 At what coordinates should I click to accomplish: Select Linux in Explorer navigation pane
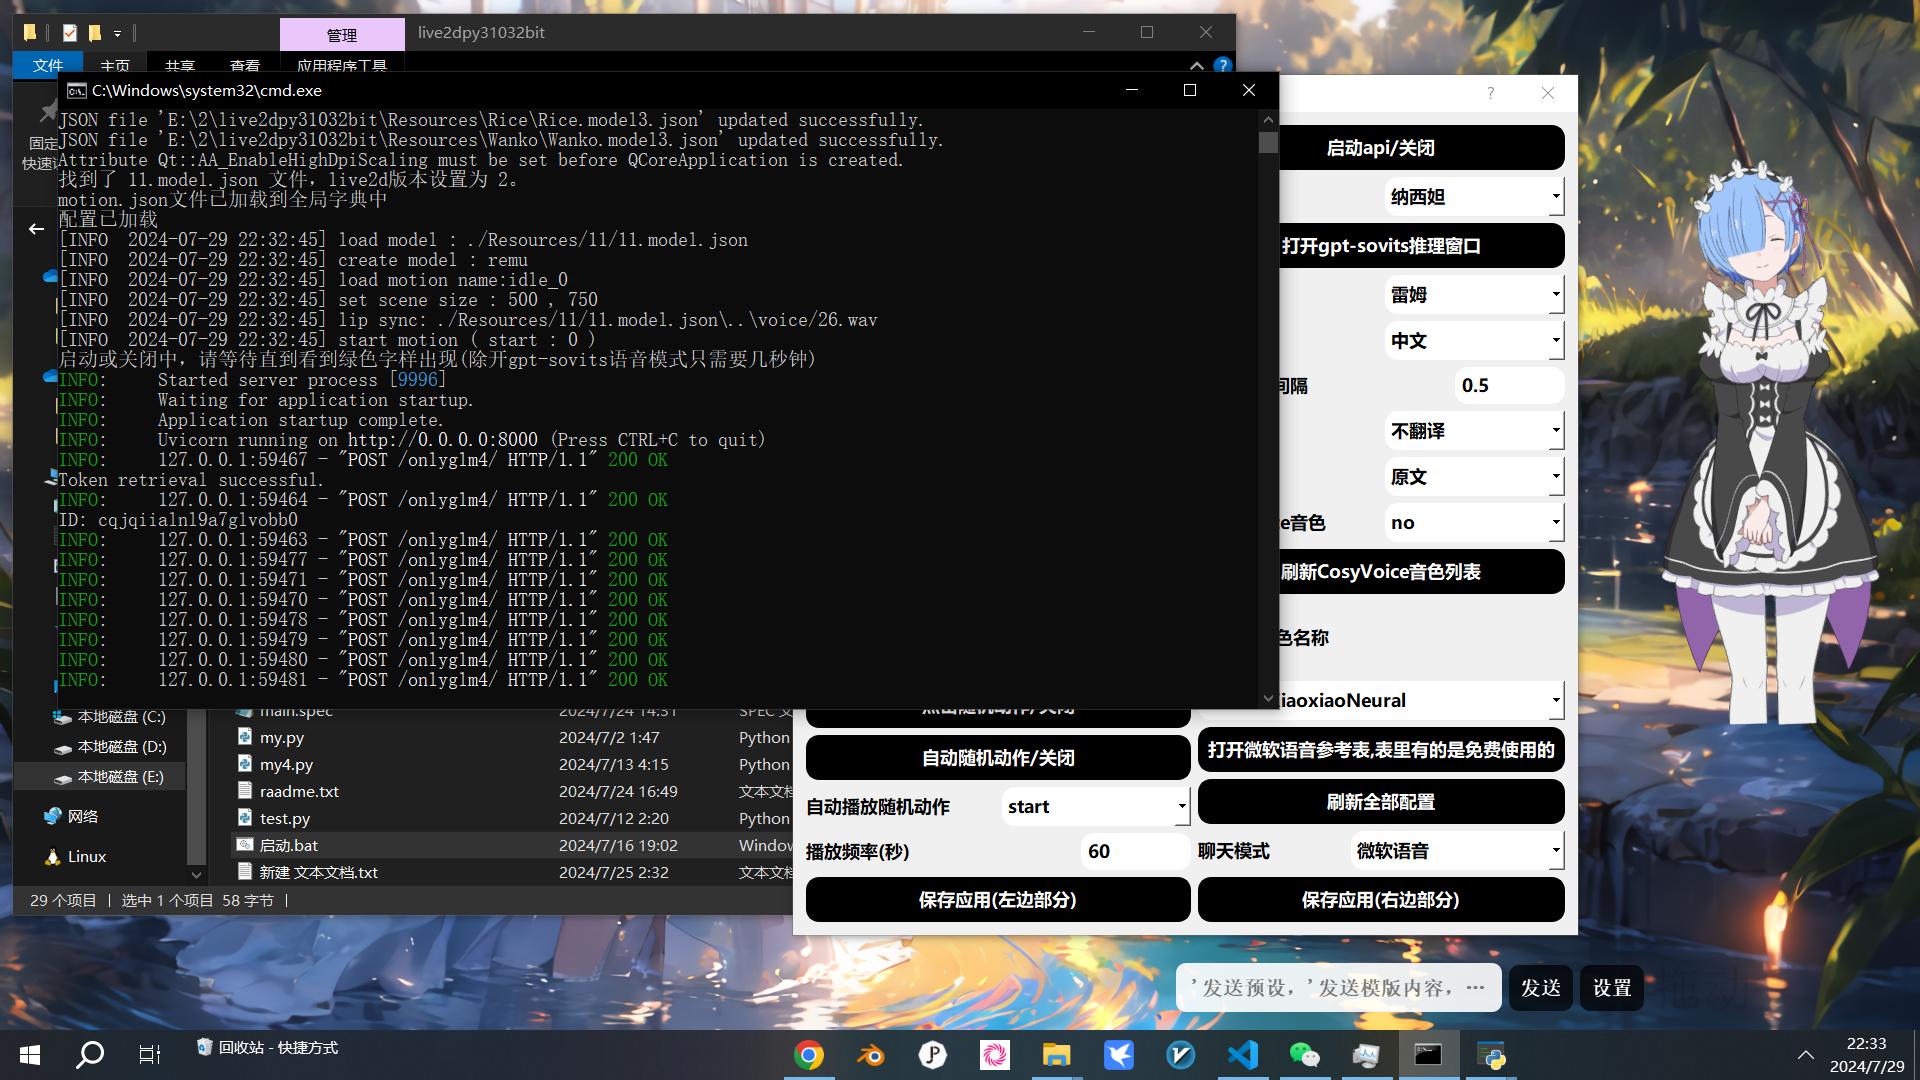tap(76, 857)
